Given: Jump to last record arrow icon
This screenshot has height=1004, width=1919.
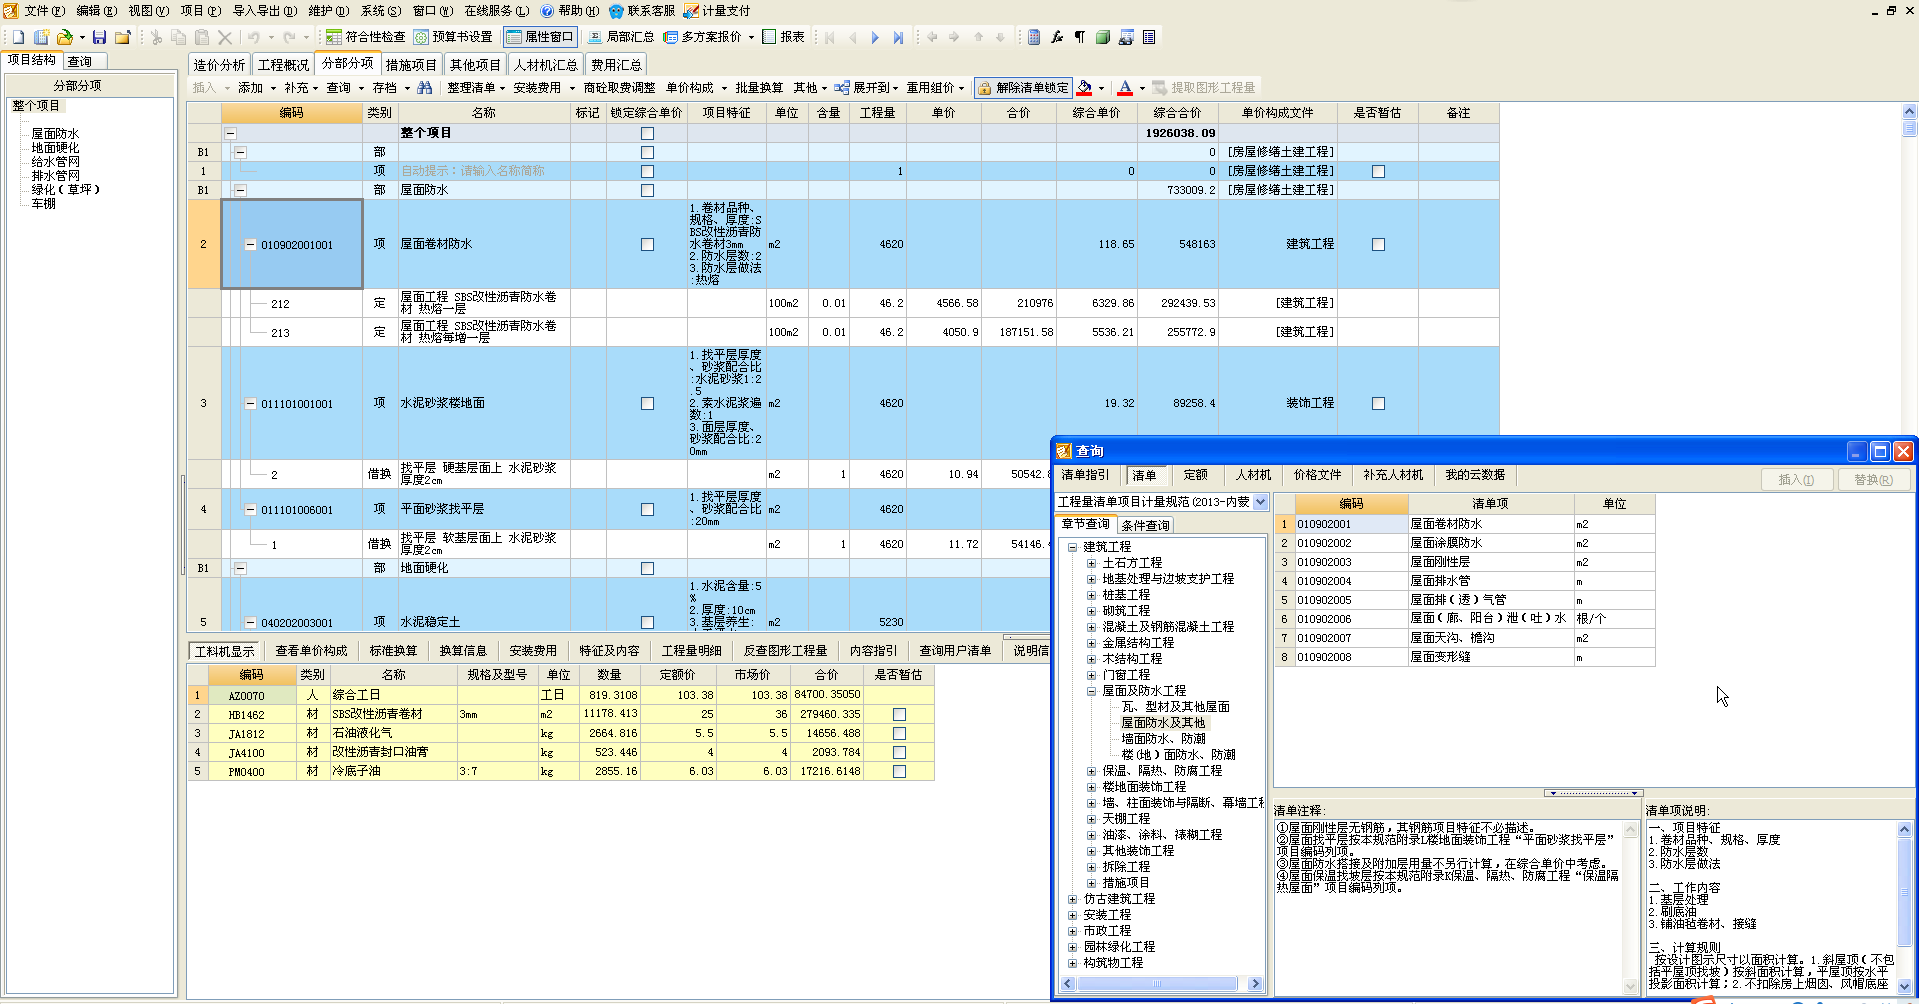Looking at the screenshot, I should point(898,37).
